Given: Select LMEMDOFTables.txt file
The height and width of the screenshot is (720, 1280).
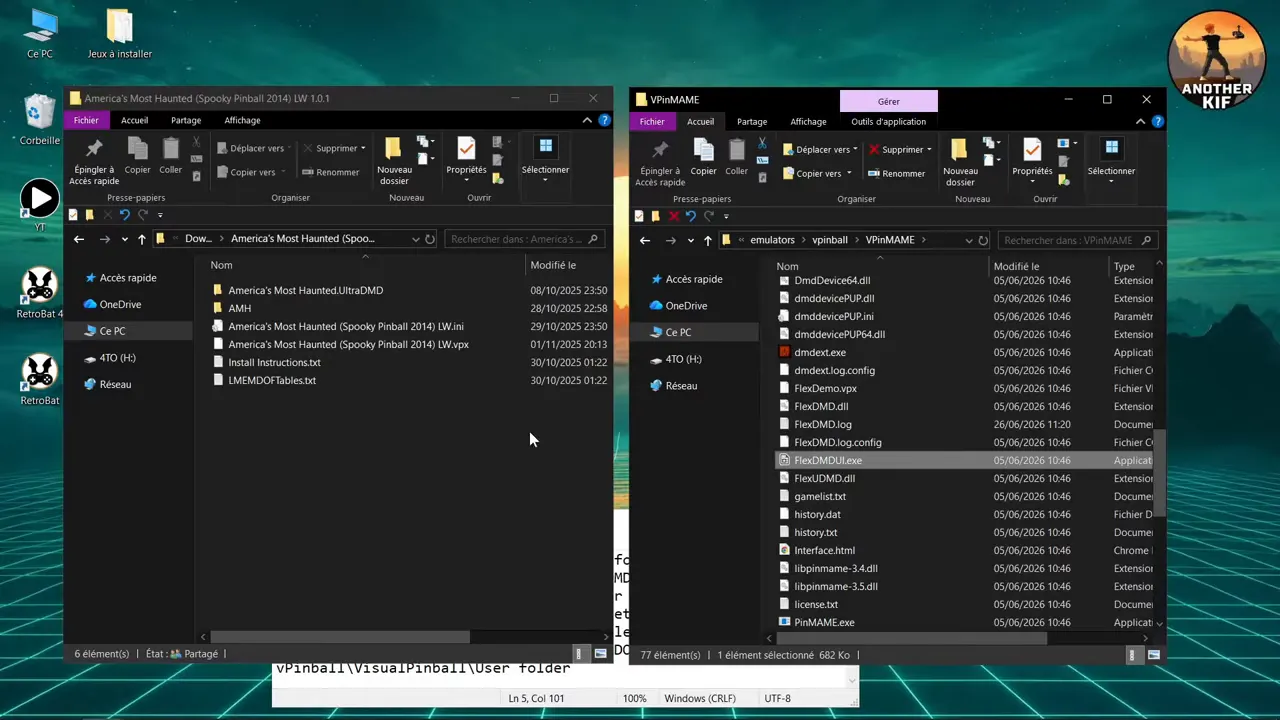Looking at the screenshot, I should coord(272,380).
